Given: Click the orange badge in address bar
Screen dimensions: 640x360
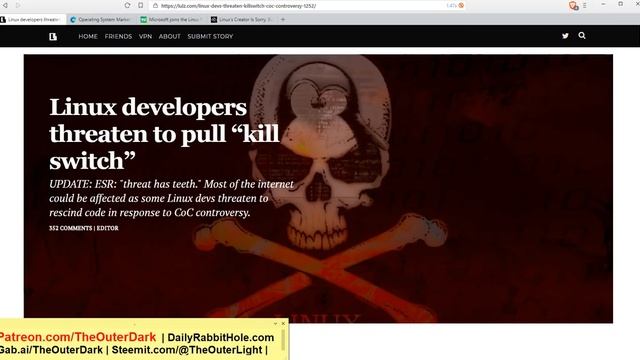Looking at the screenshot, I should point(461,5).
